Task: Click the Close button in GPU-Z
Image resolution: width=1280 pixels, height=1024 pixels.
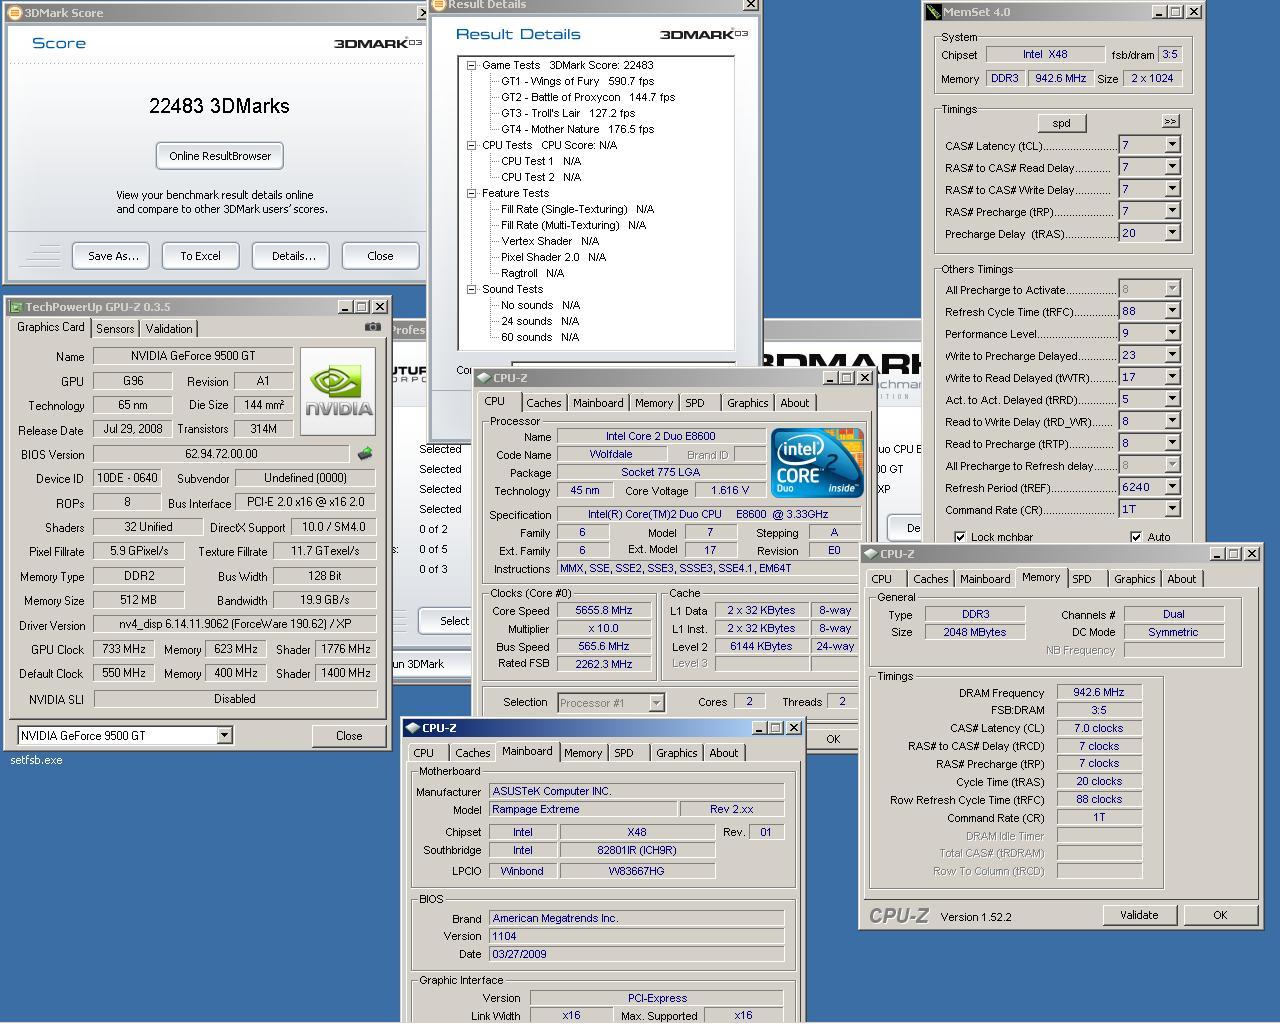Action: pyautogui.click(x=349, y=736)
